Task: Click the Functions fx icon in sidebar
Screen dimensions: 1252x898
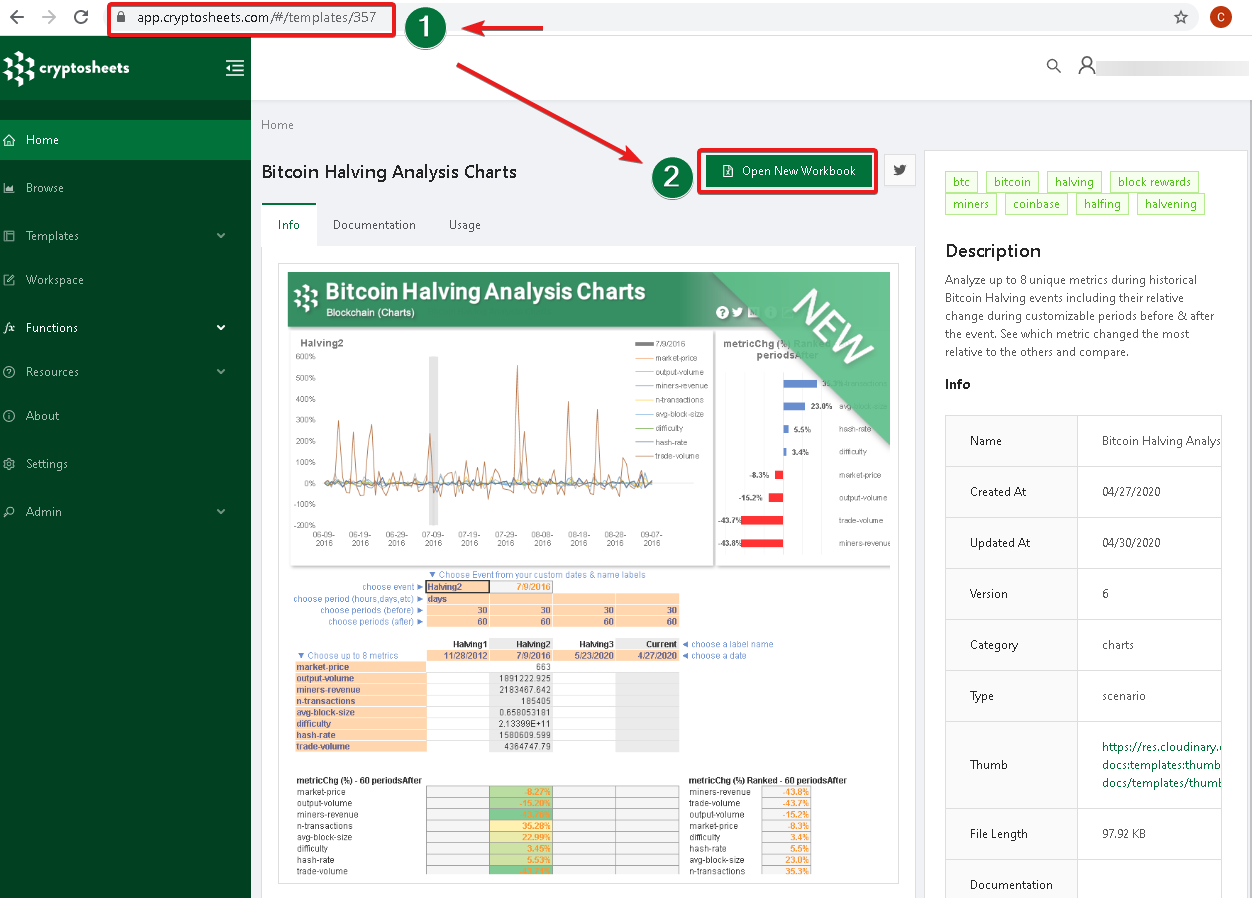Action: click(x=10, y=328)
